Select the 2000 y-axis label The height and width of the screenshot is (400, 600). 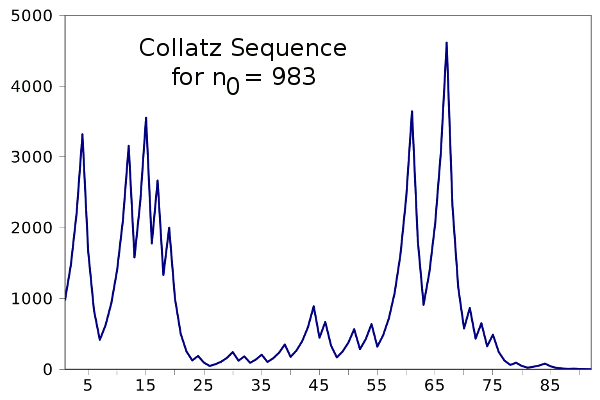[30, 228]
